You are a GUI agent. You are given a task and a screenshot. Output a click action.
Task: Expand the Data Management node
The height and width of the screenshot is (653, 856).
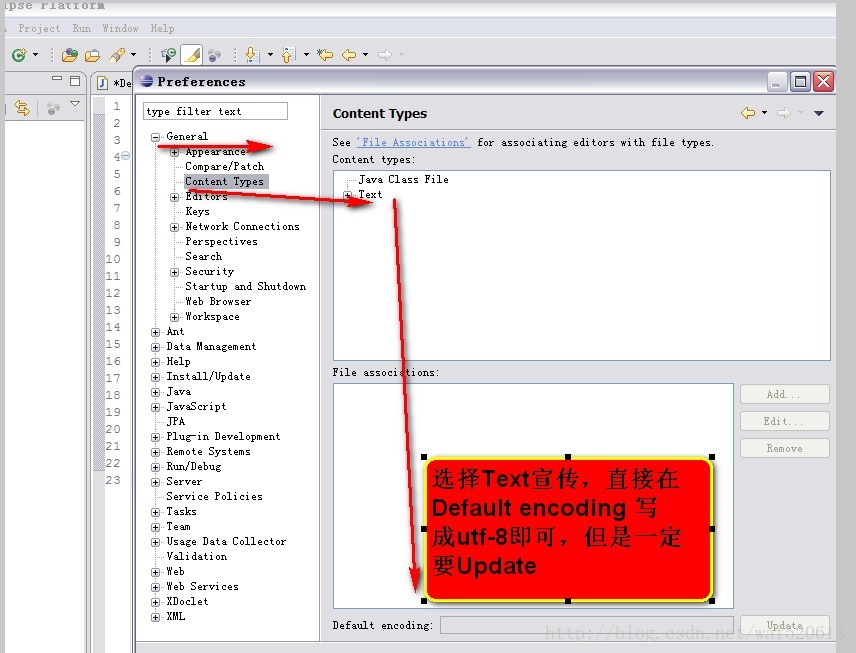(x=156, y=347)
